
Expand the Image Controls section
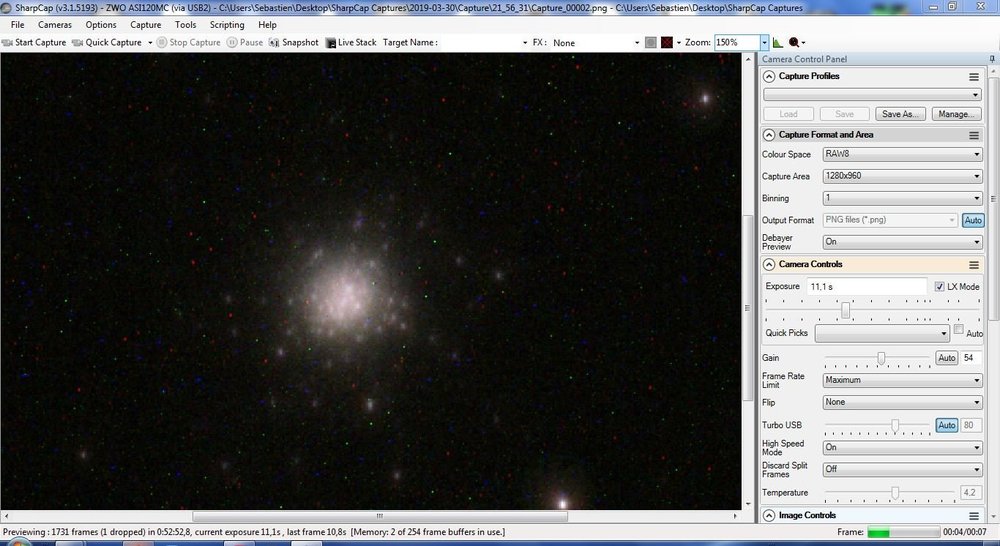(x=769, y=515)
